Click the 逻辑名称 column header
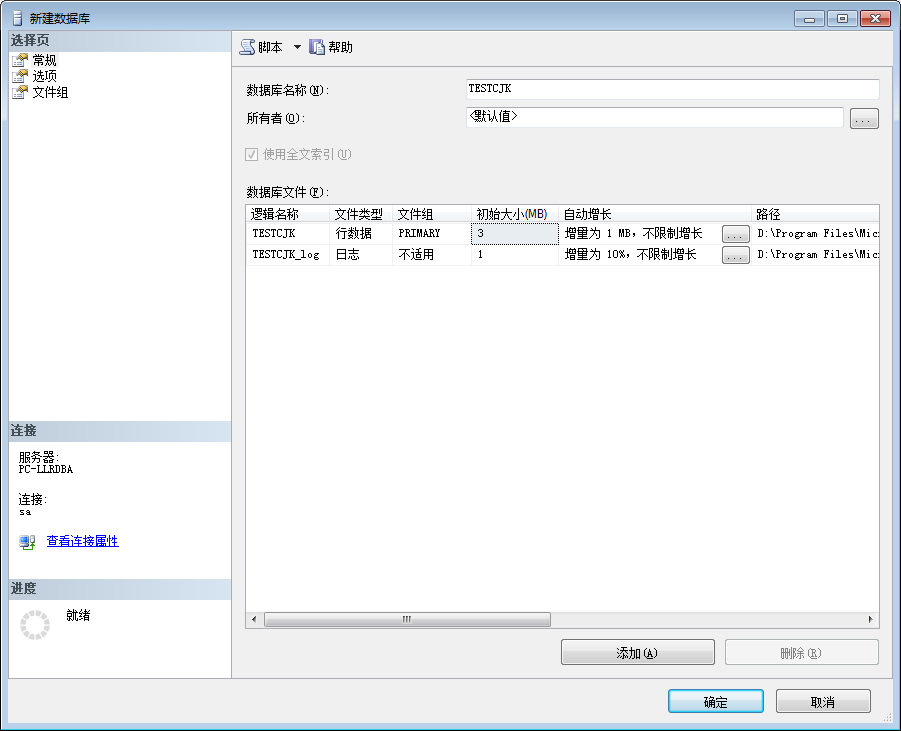The image size is (901, 731). pos(287,214)
